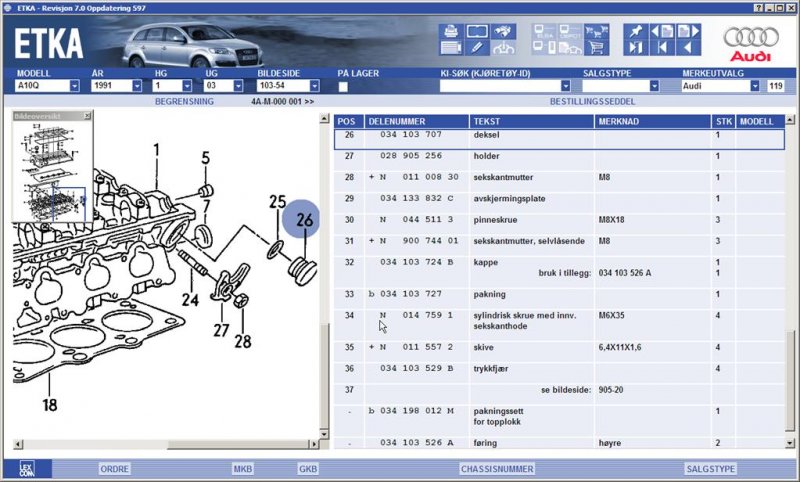
Task: Click the ELSA link icon
Action: [544, 32]
